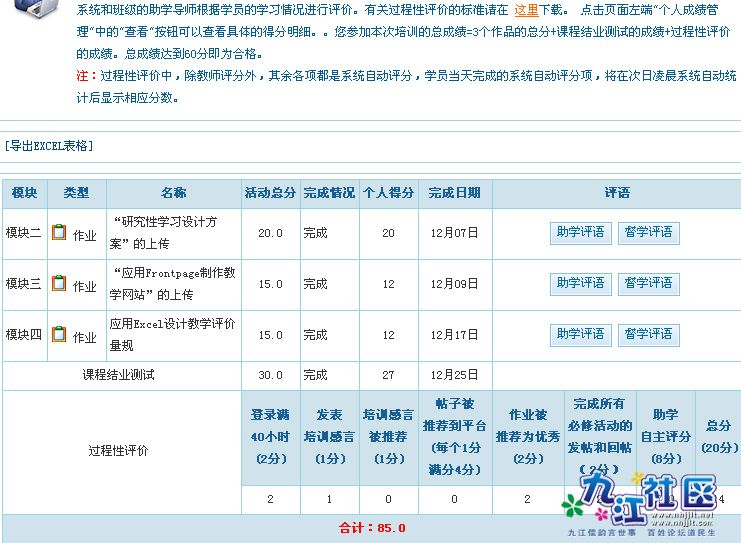Click the 活动总分 column header

click(271, 193)
